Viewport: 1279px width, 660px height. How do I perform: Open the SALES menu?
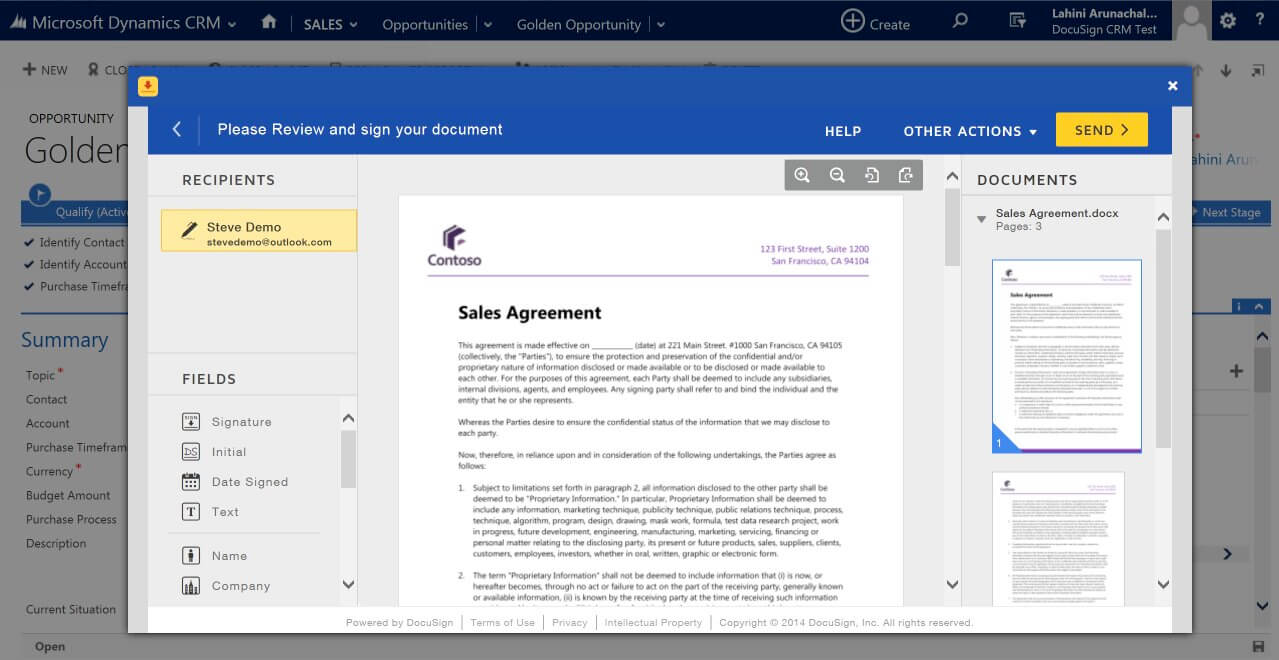(x=330, y=22)
